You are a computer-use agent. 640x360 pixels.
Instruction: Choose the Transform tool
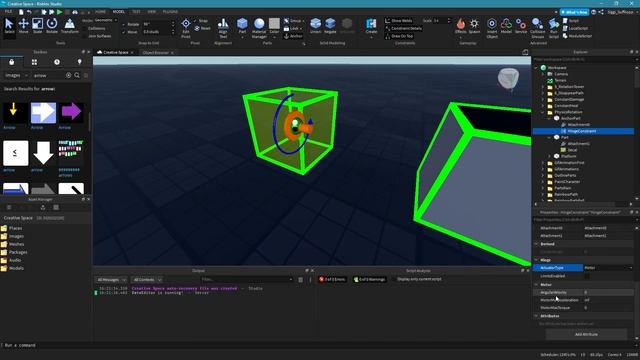click(x=69, y=26)
